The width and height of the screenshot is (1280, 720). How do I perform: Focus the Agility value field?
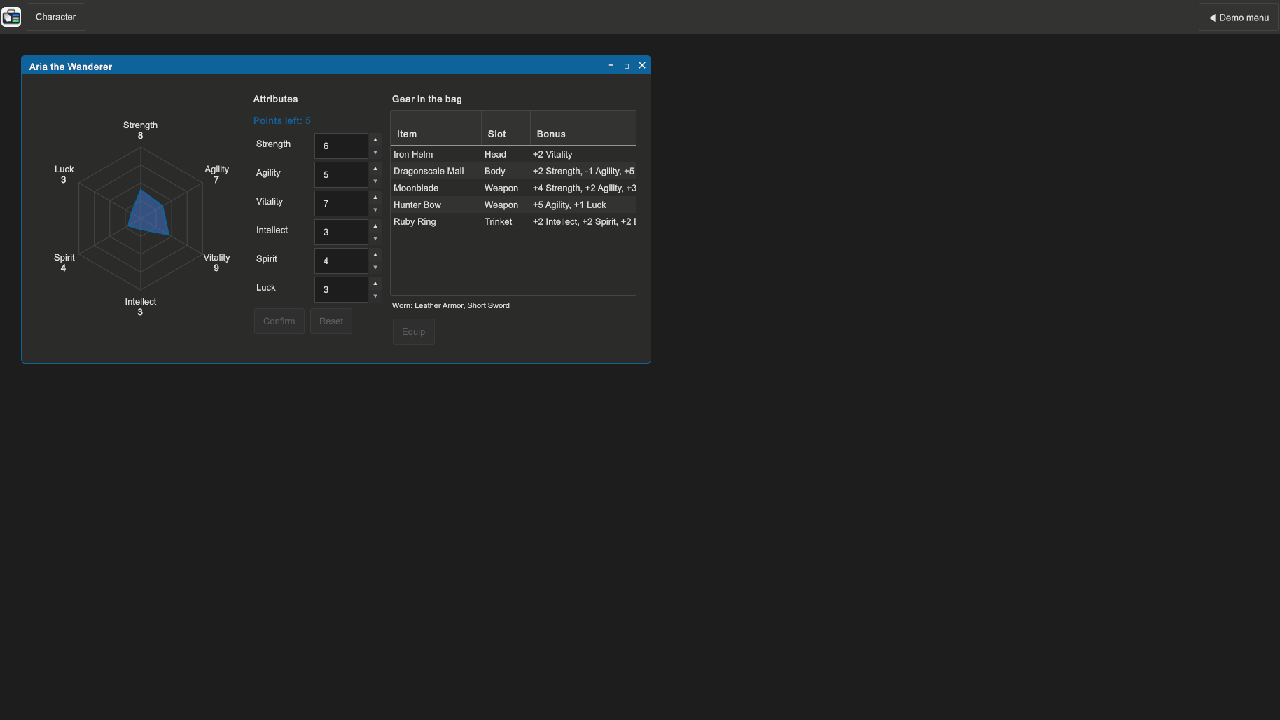click(342, 175)
